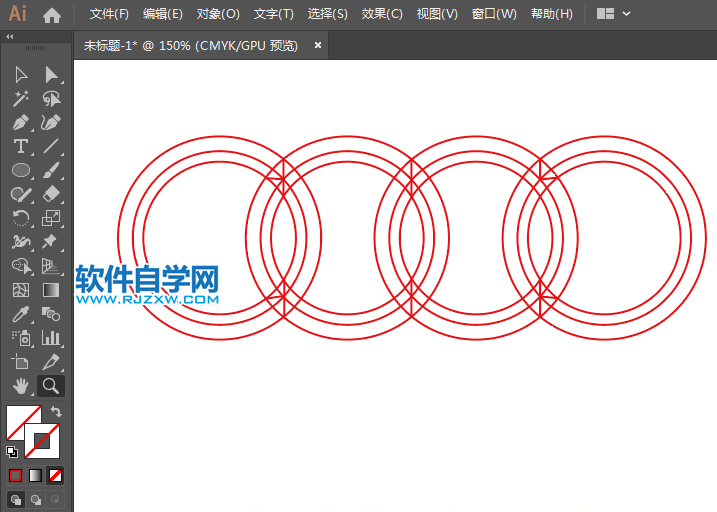The width and height of the screenshot is (717, 512).
Task: Switch to the 未标题-1* document tab
Action: point(191,45)
